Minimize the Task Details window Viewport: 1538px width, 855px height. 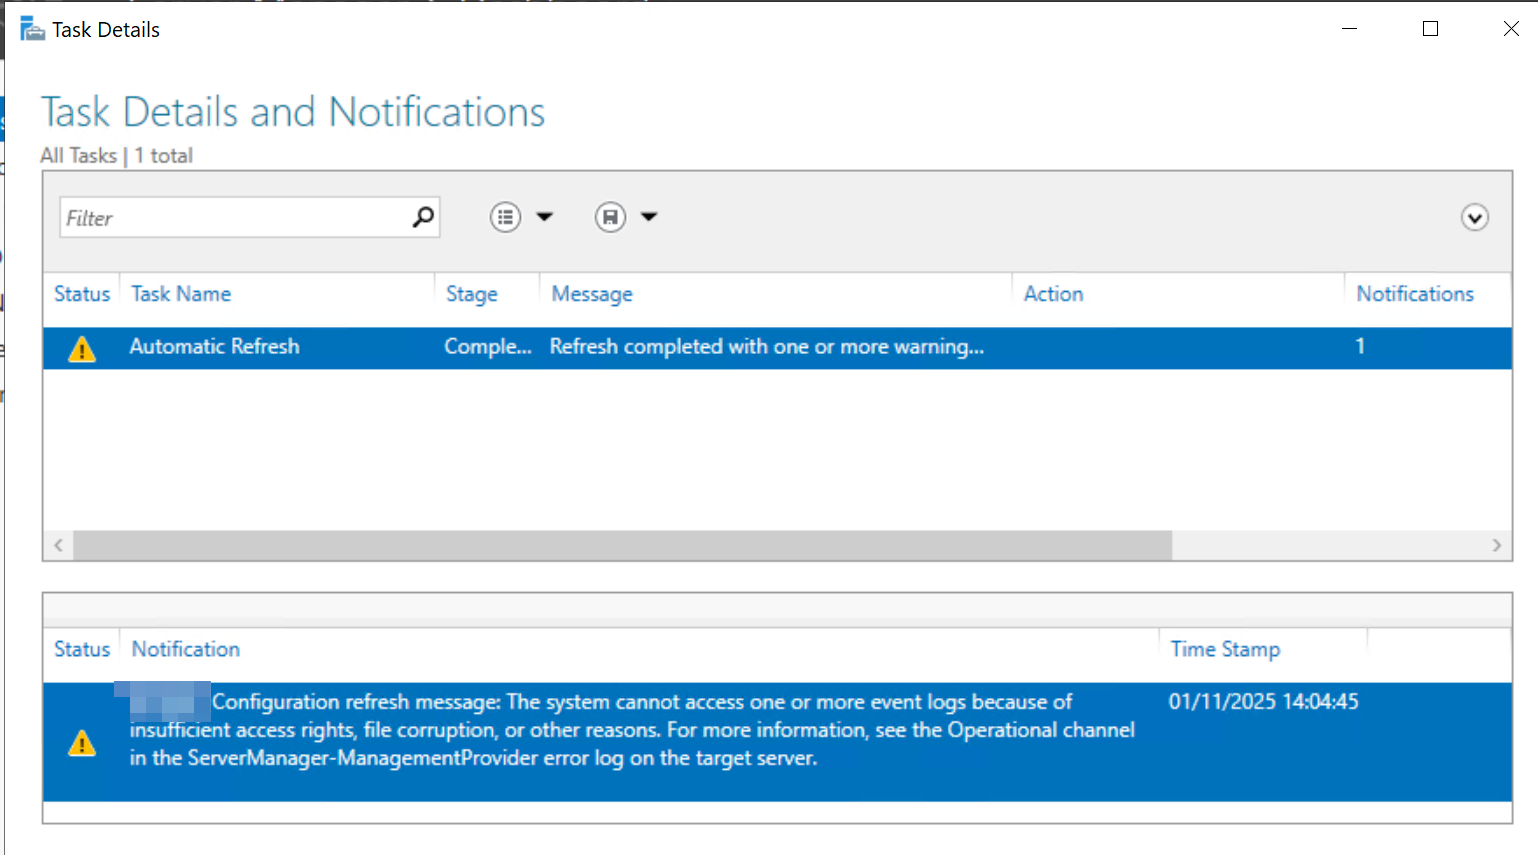pos(1349,29)
